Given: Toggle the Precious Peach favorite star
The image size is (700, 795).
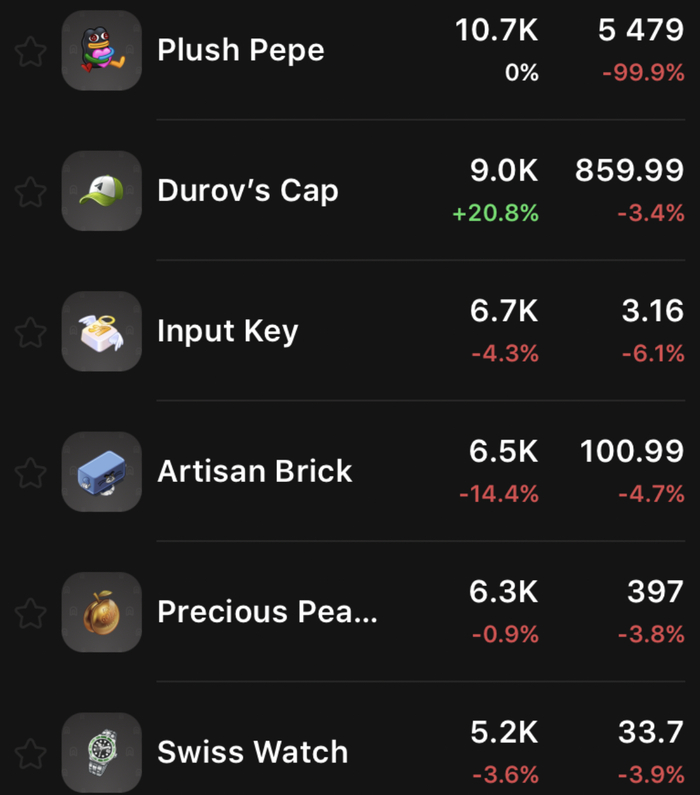Looking at the screenshot, I should 31,612.
